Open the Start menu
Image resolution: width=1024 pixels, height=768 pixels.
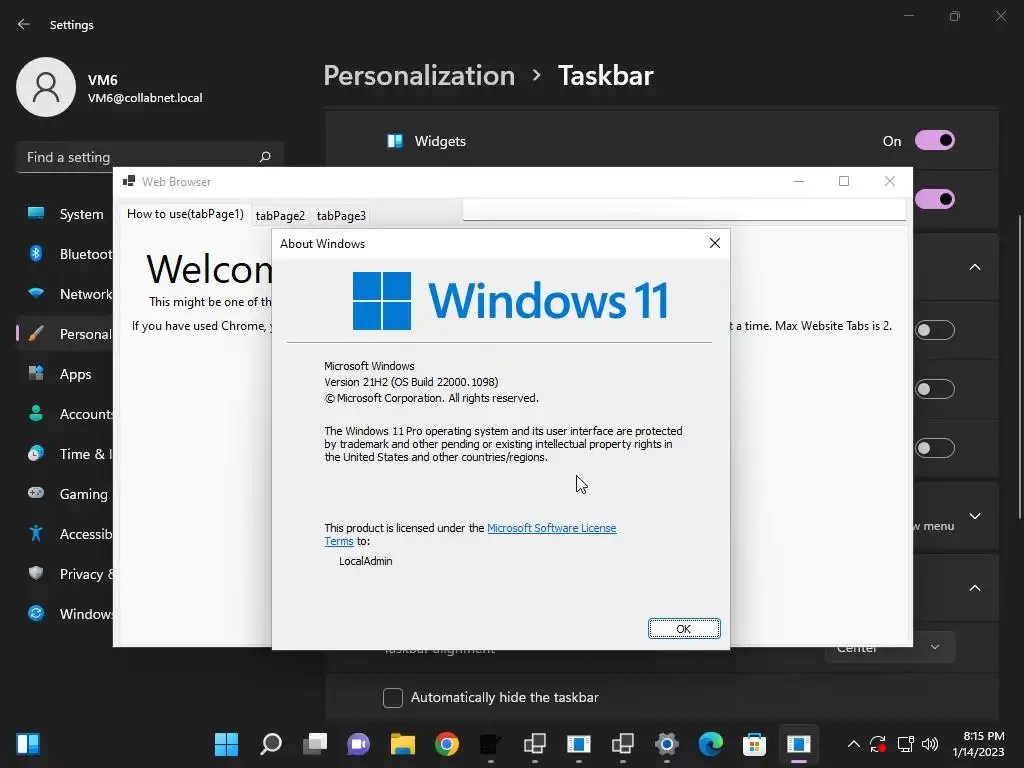pos(227,744)
